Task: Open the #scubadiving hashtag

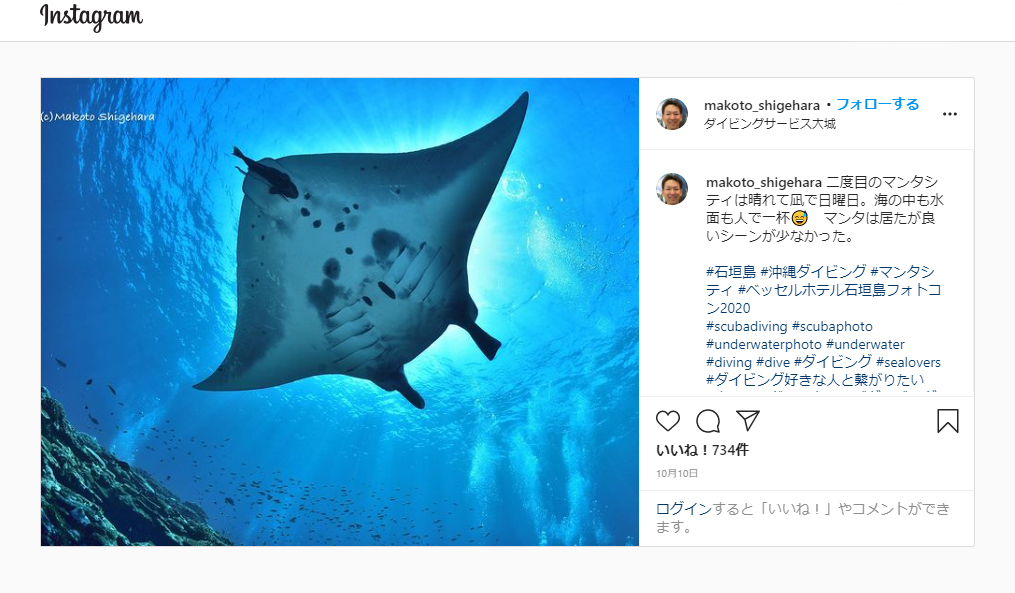Action: point(747,326)
